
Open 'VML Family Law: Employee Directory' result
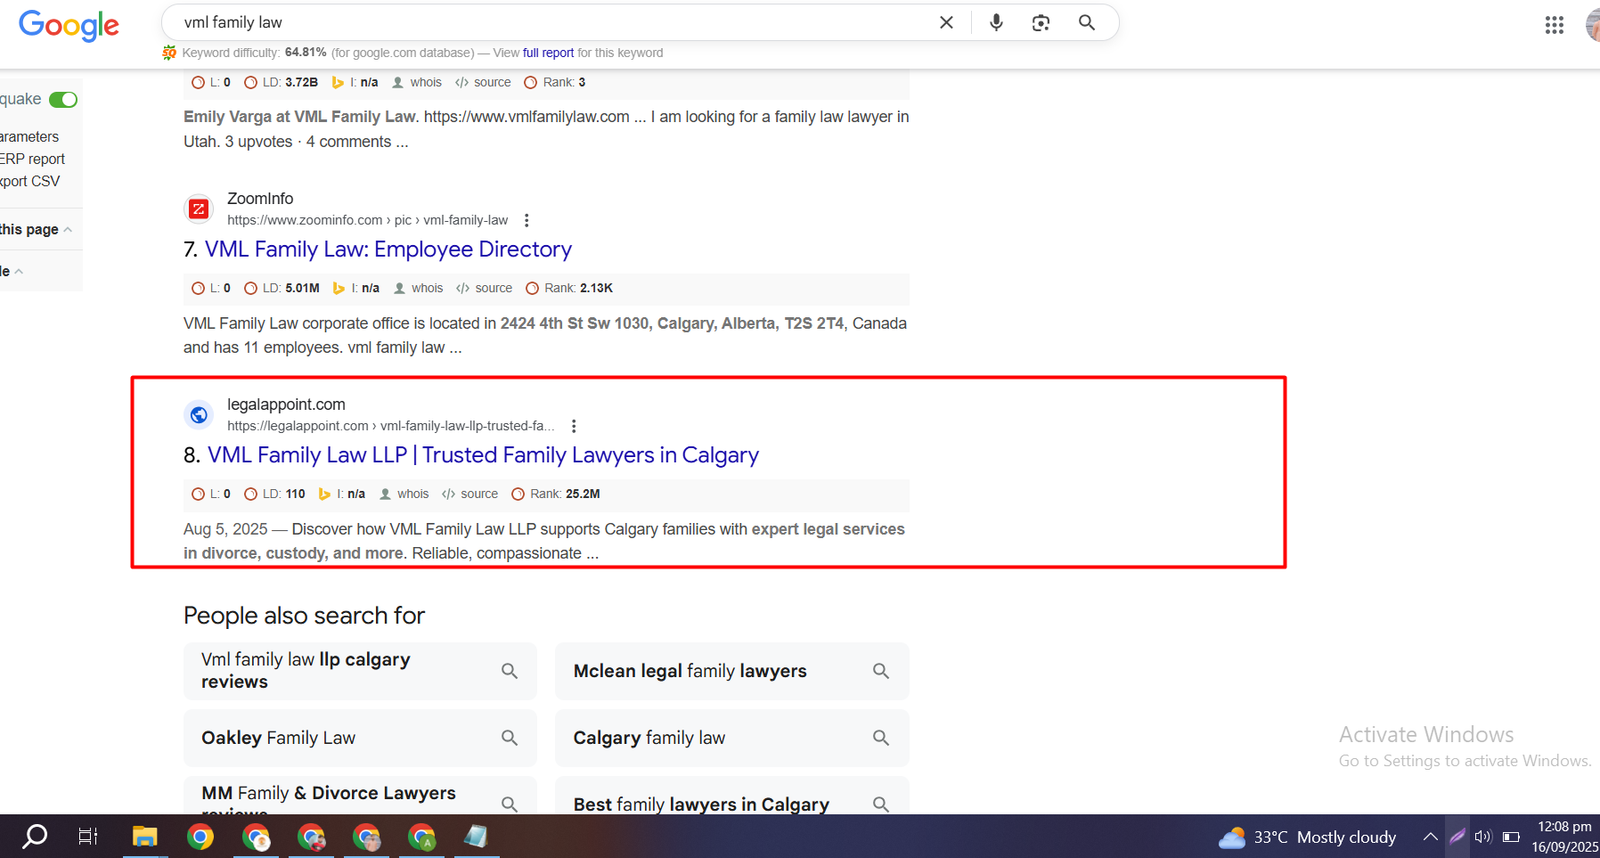(388, 249)
